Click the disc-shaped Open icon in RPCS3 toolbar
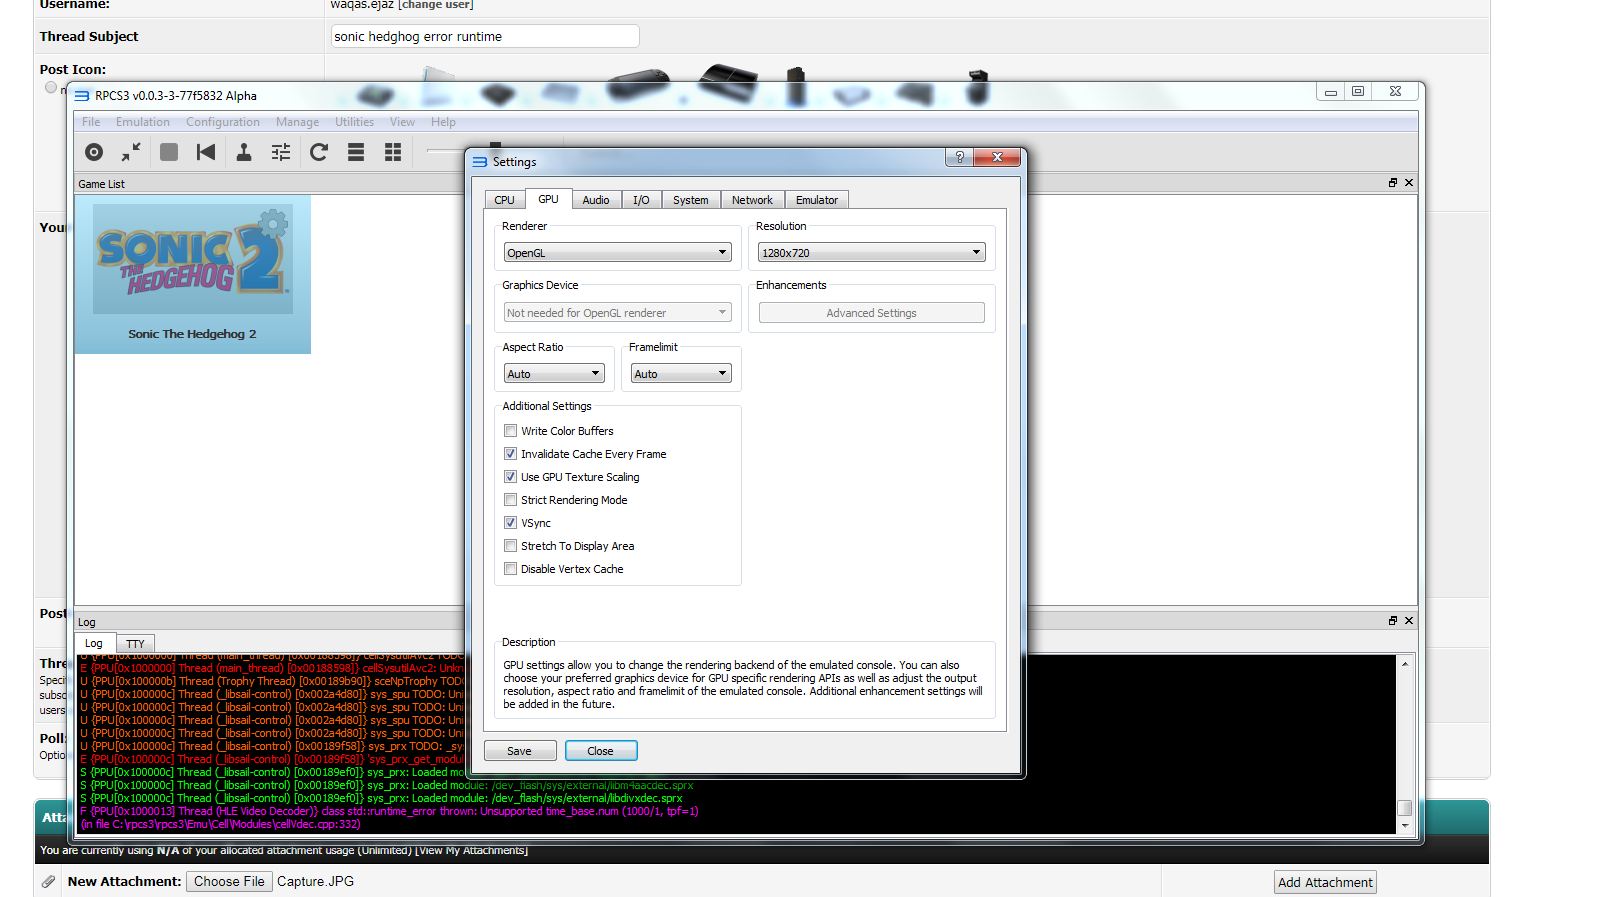 94,152
